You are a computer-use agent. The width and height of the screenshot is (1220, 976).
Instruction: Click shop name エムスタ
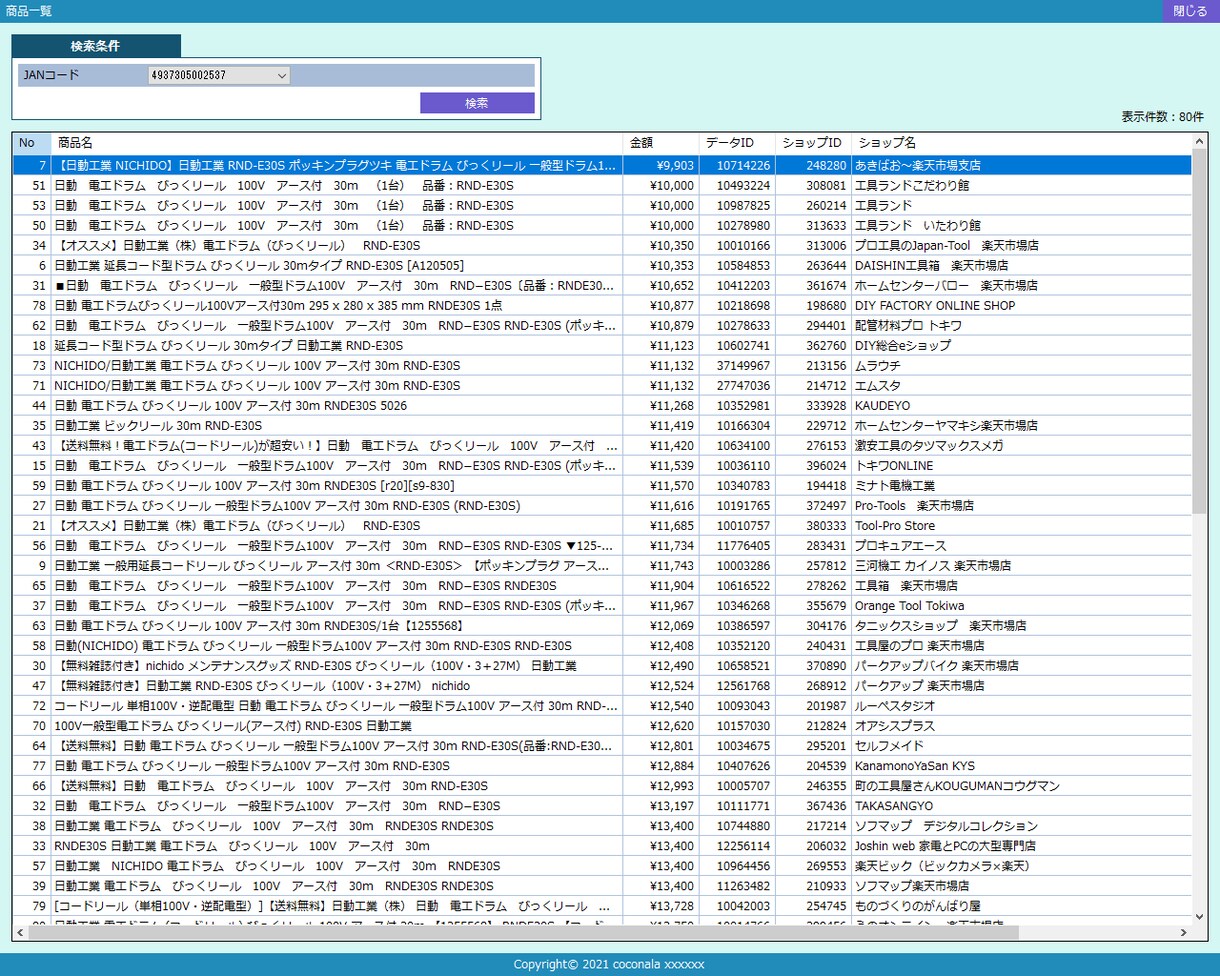(877, 385)
